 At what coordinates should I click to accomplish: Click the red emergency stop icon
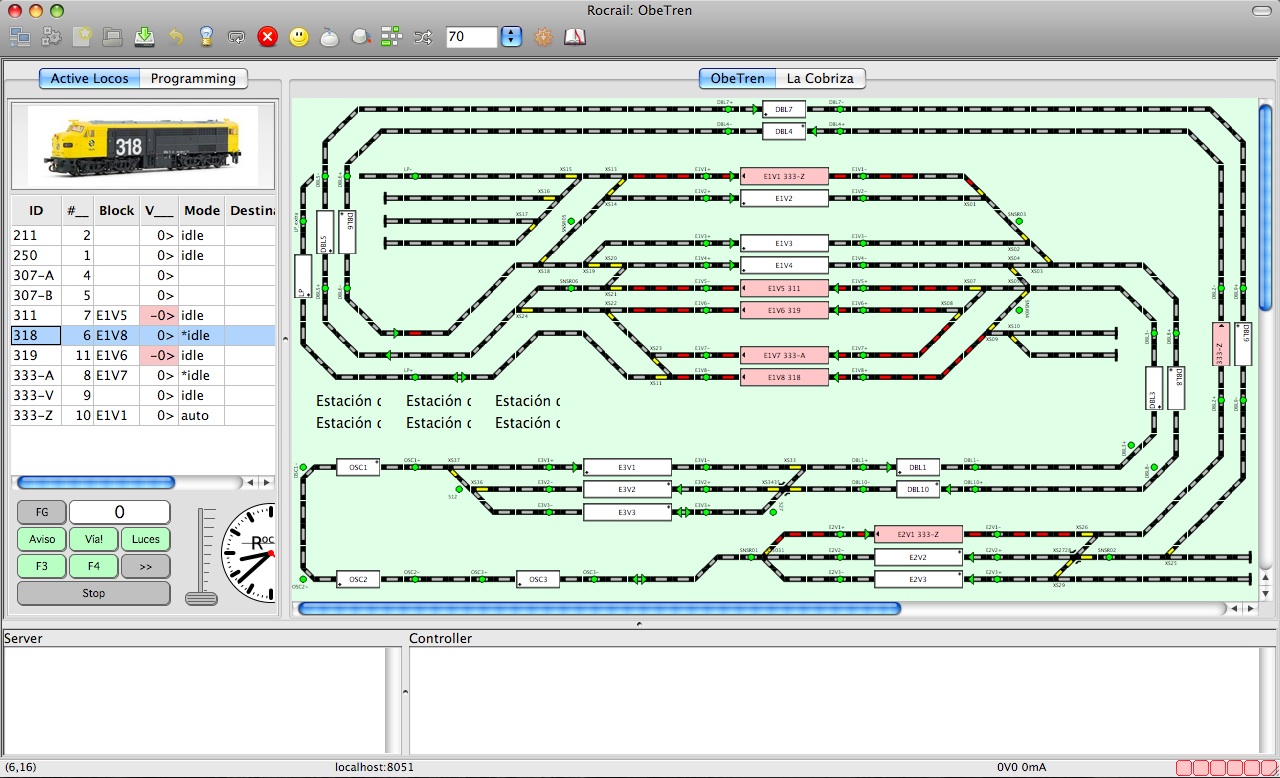[267, 37]
